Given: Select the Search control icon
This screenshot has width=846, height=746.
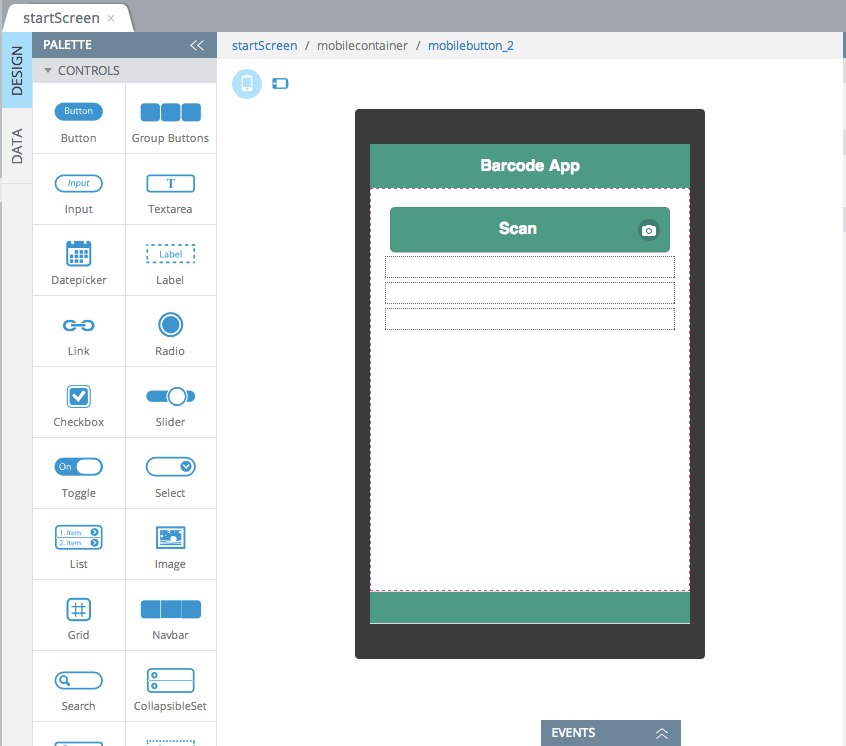Looking at the screenshot, I should click(78, 679).
